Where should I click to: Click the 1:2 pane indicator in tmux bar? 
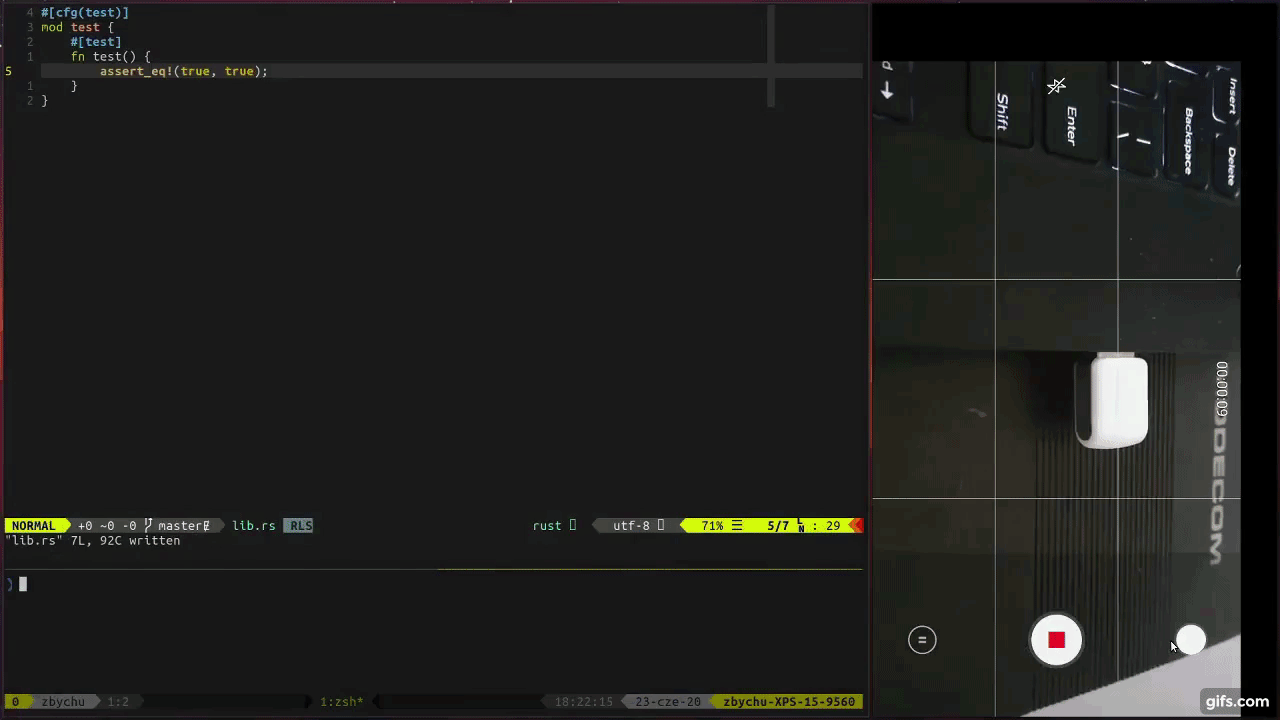tap(118, 701)
